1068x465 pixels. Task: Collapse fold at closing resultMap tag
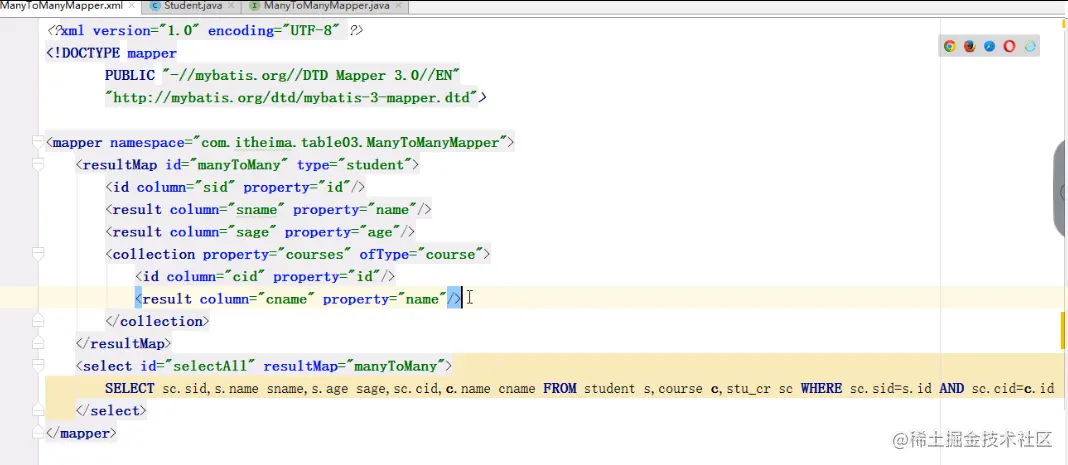[38, 343]
